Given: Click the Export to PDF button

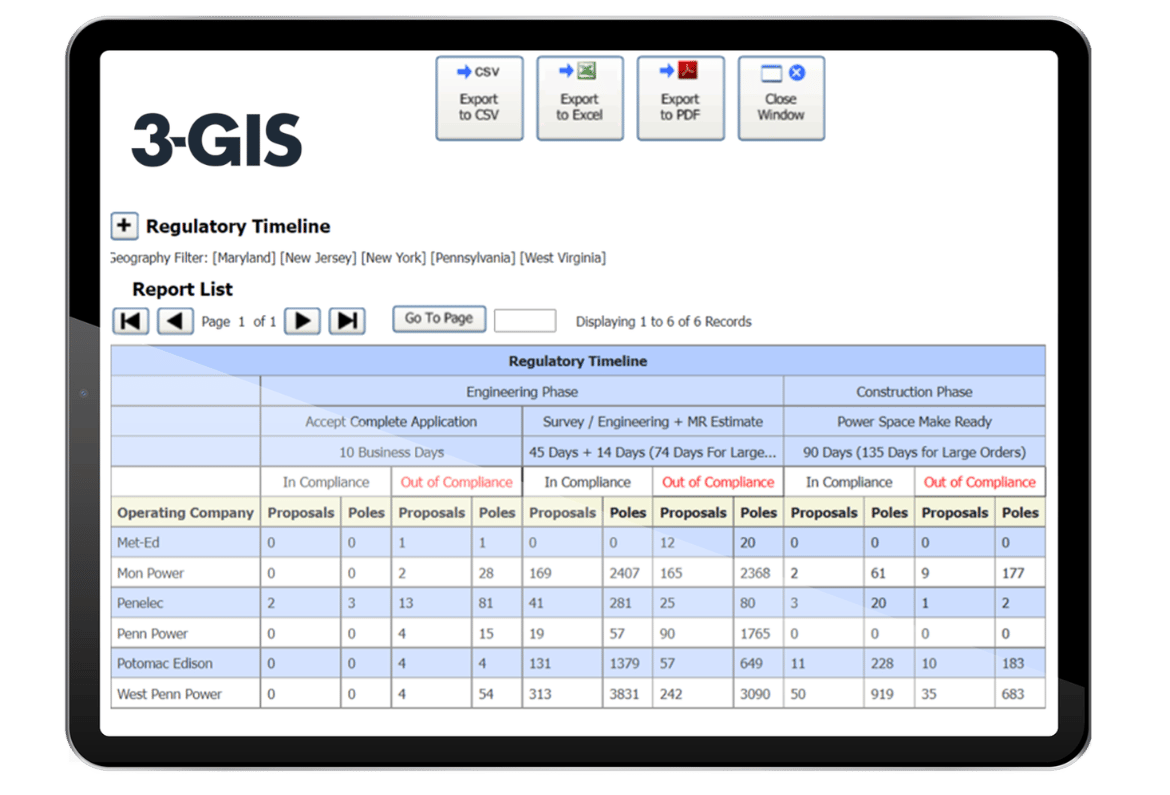Looking at the screenshot, I should point(680,98).
